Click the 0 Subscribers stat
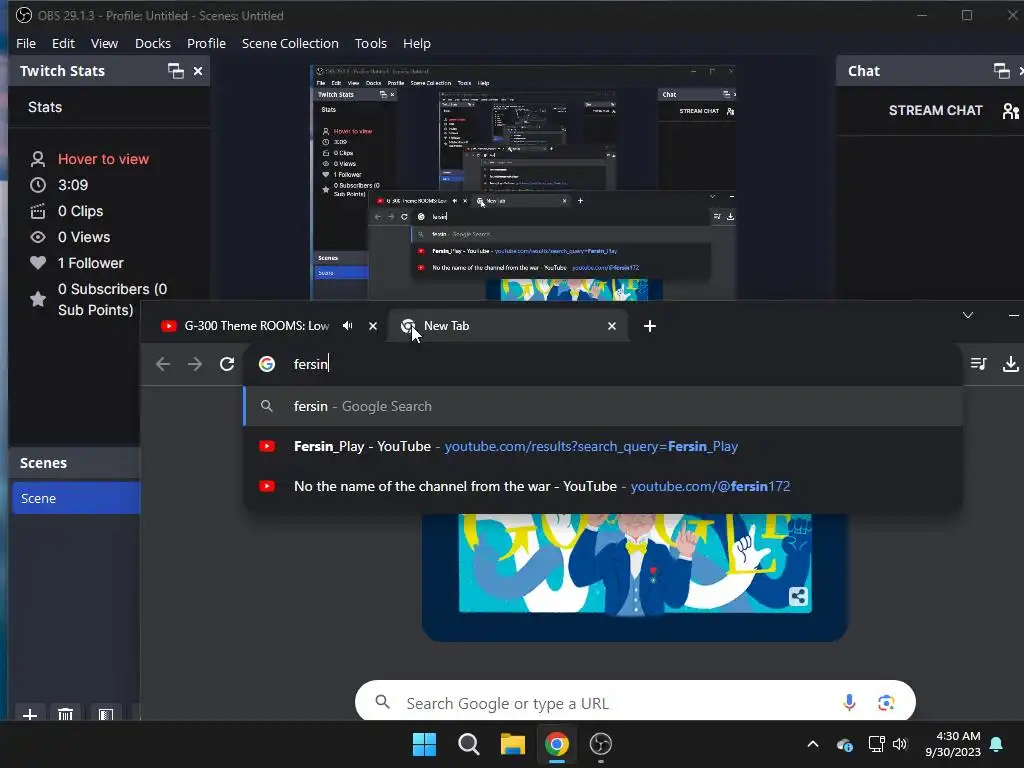The height and width of the screenshot is (768, 1024). click(x=112, y=299)
